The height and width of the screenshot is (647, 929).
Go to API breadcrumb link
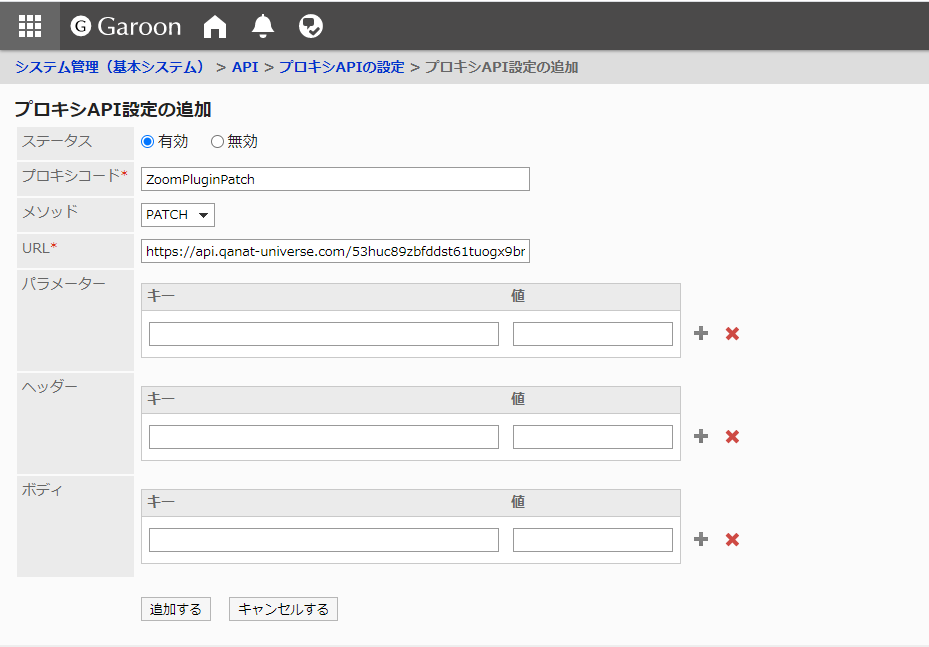245,67
